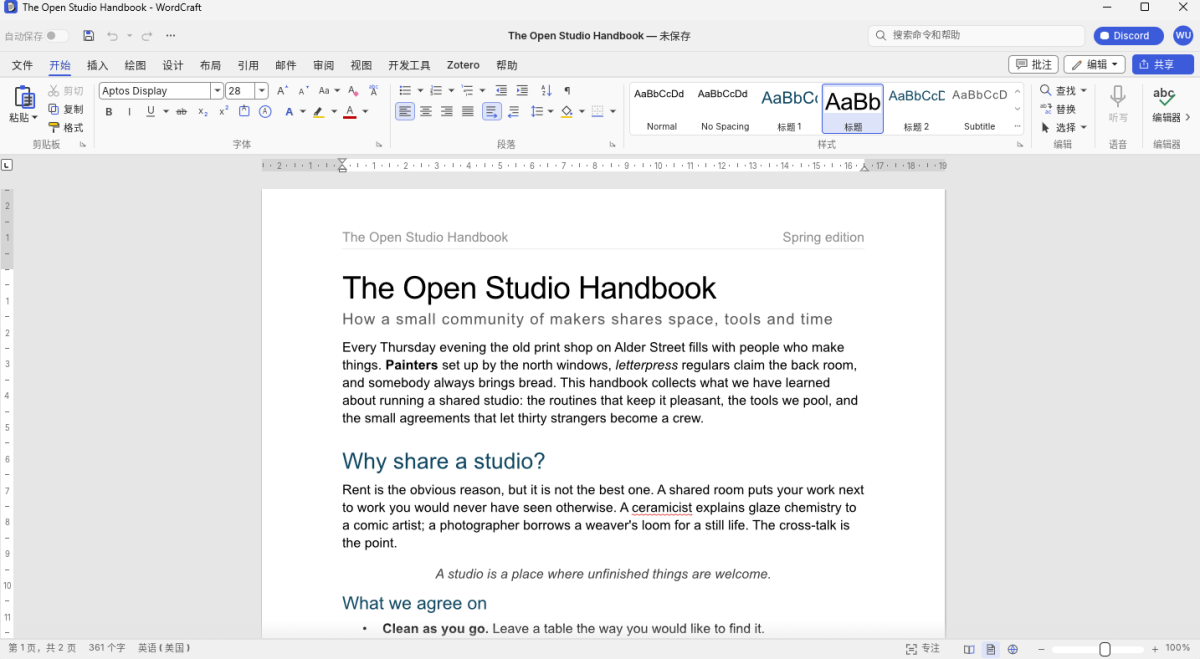This screenshot has height=659, width=1200.
Task: Center align the paragraph
Action: point(426,112)
